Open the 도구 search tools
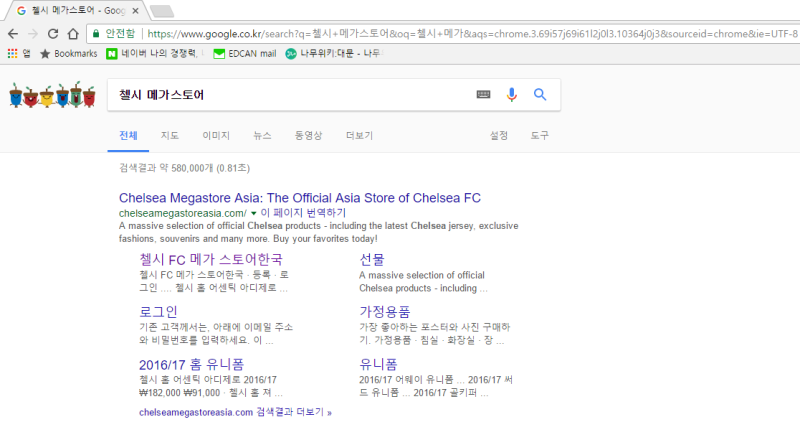This screenshot has height=422, width=800. point(539,135)
